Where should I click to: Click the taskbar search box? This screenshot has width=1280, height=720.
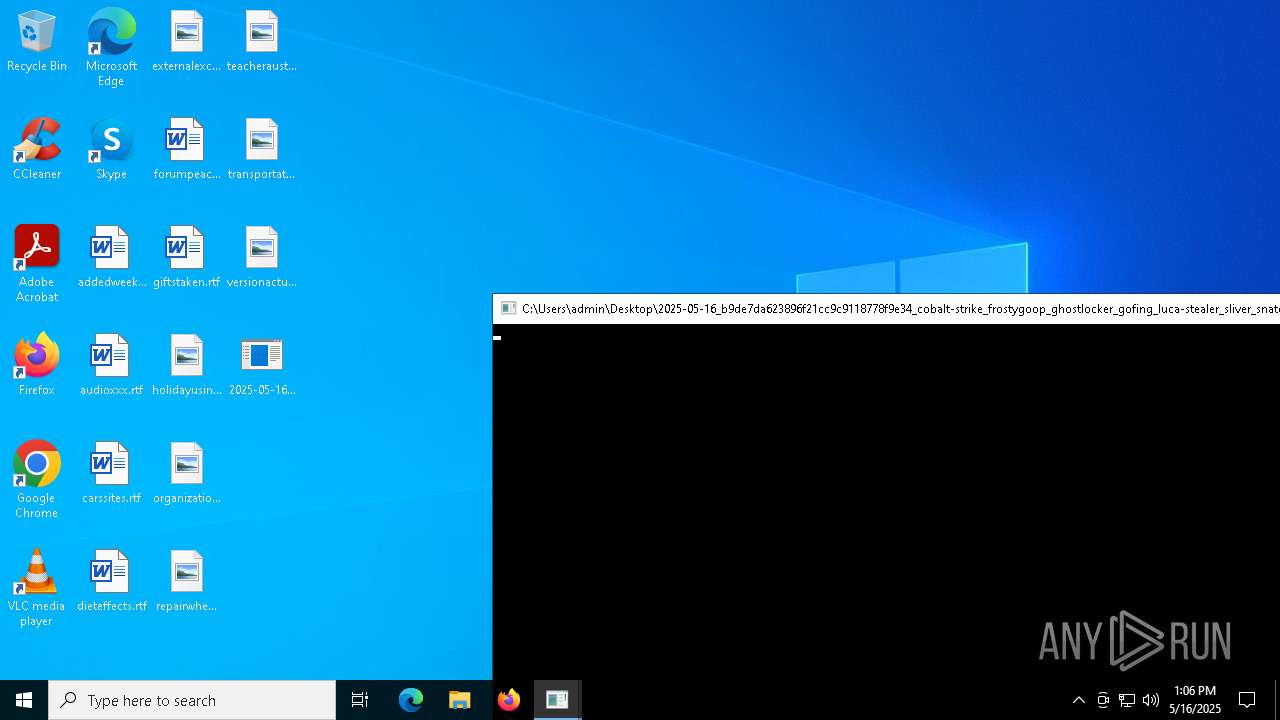(x=192, y=700)
